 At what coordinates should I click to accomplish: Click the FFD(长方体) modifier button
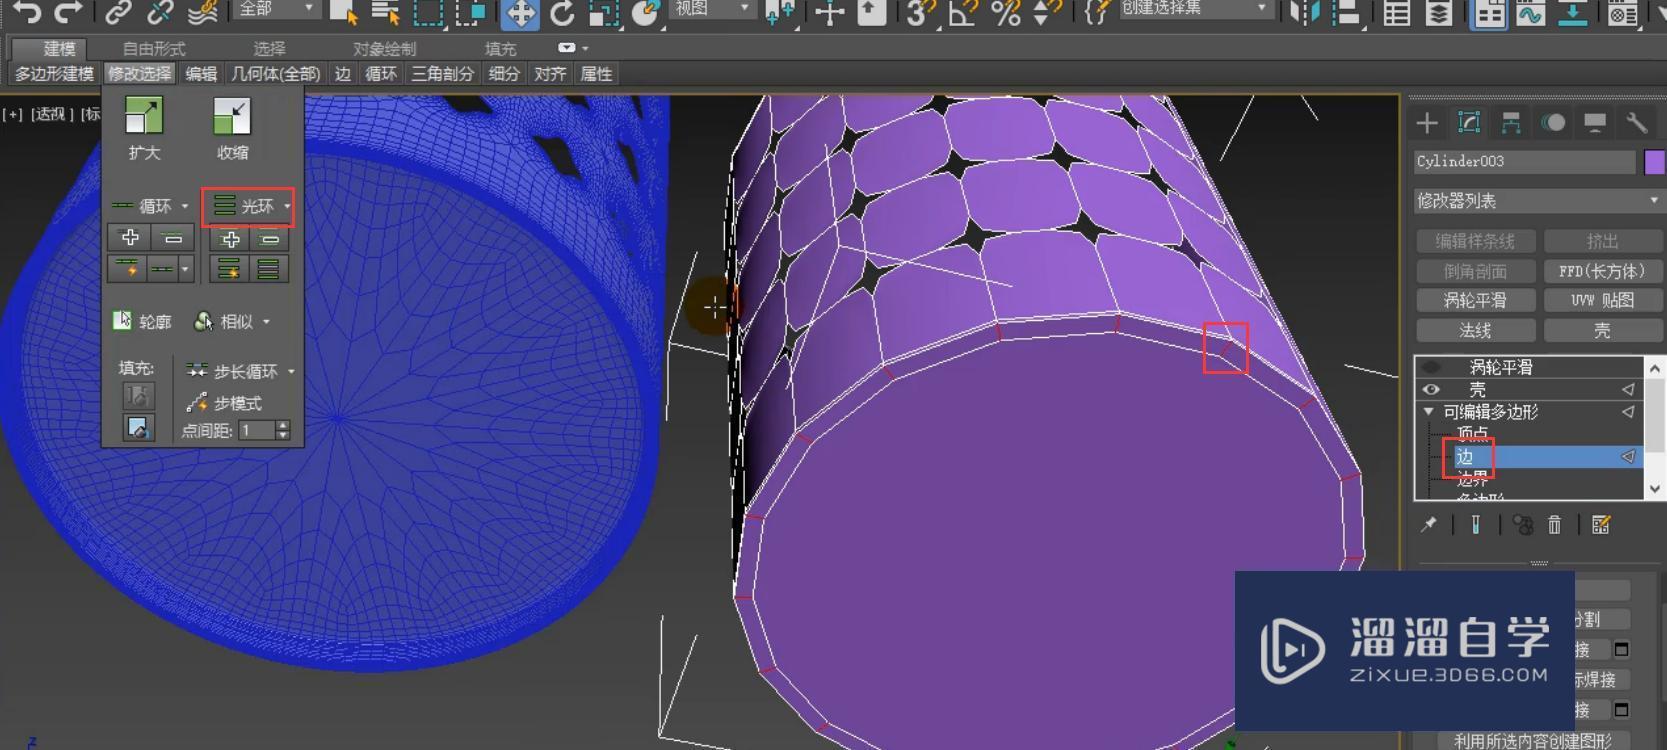coord(1601,271)
